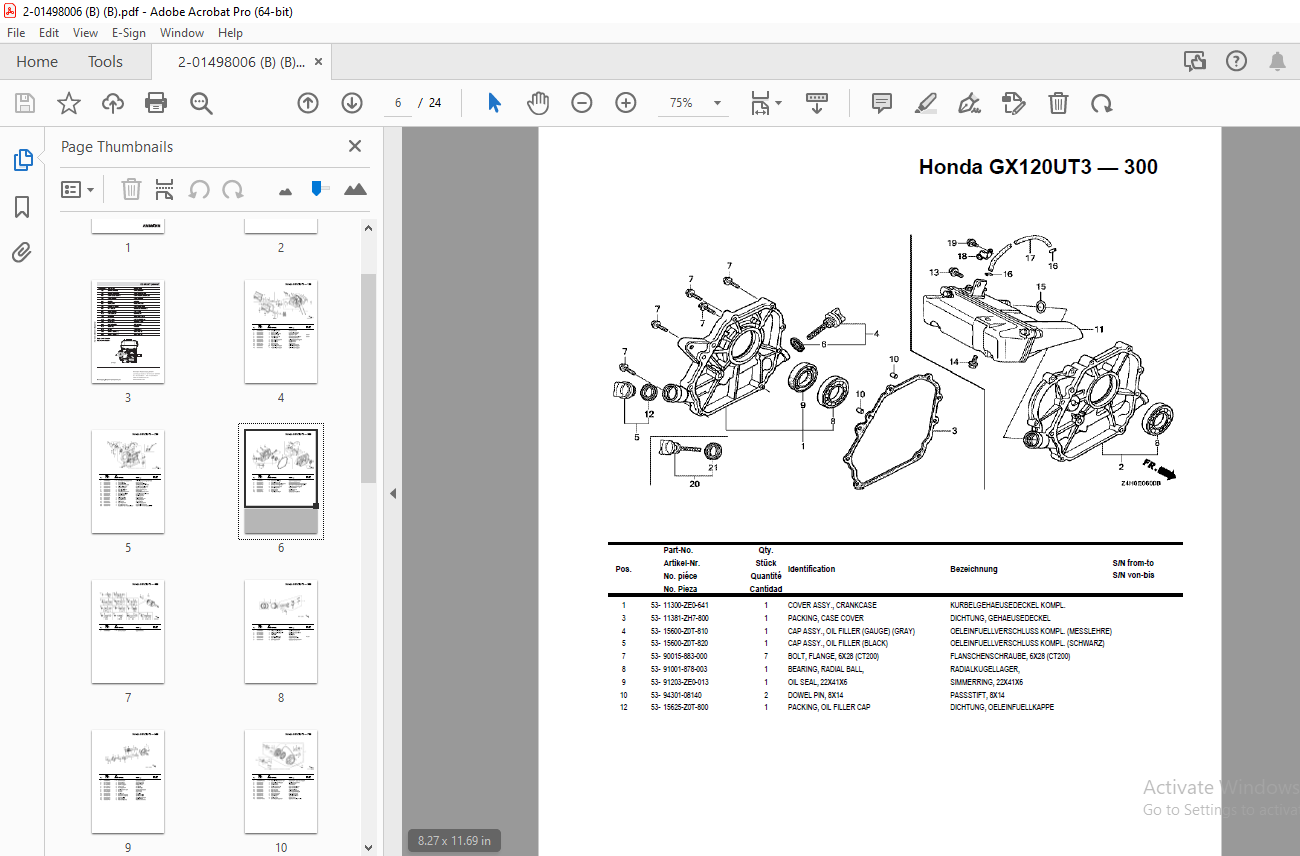1300x856 pixels.
Task: Delete selected thumbnail pages trash icon
Action: 131,189
